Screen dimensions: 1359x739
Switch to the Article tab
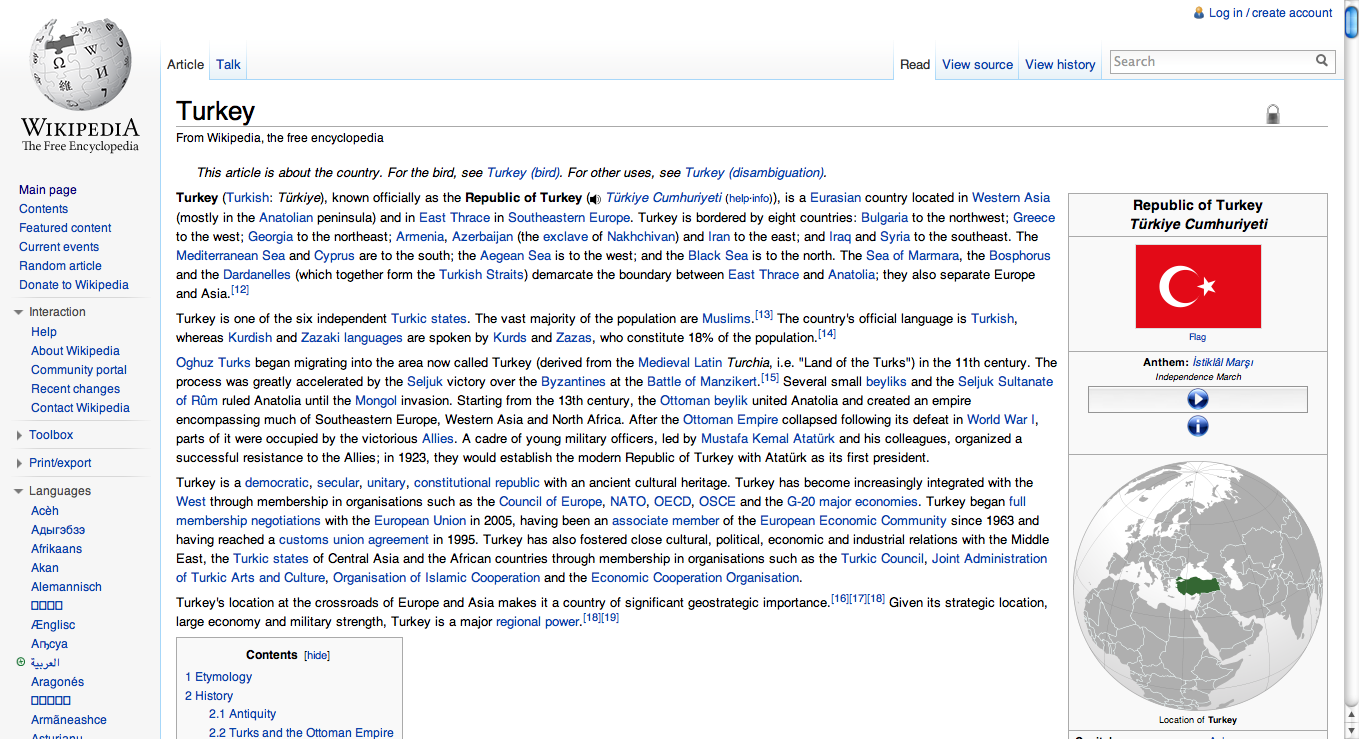[x=185, y=64]
